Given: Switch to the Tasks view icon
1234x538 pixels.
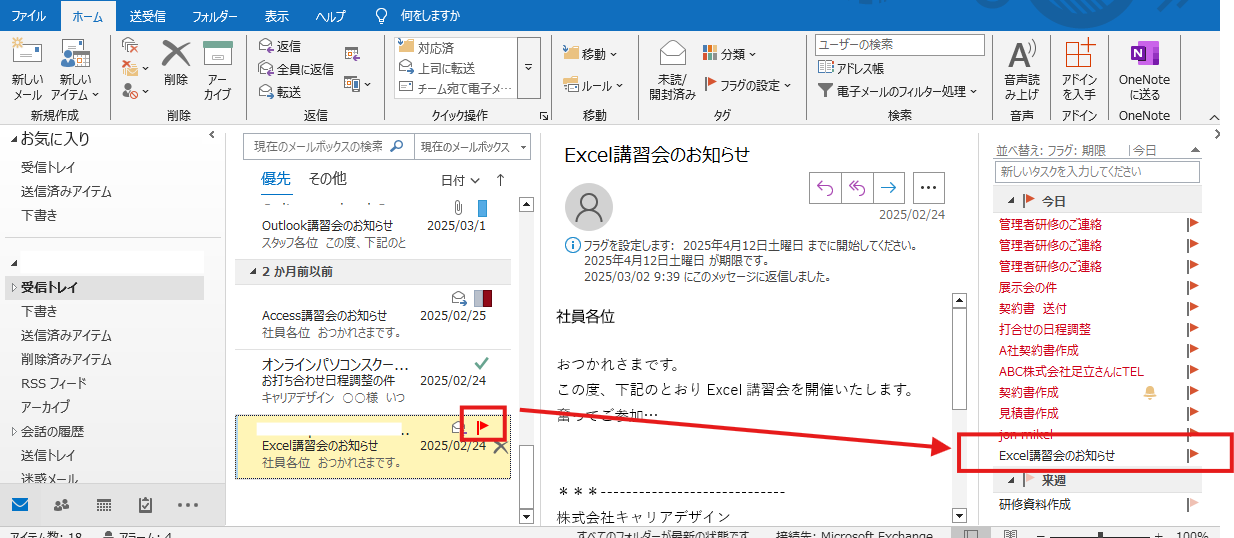Looking at the screenshot, I should point(145,504).
